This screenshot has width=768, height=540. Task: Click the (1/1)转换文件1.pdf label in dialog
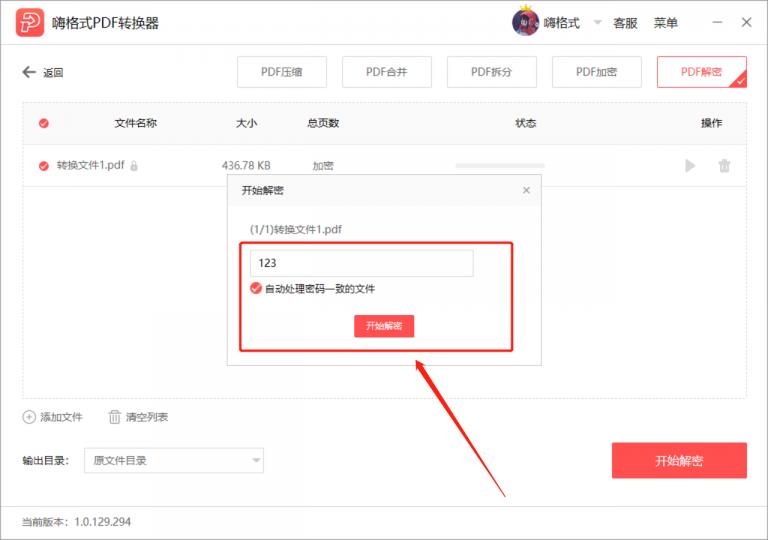(296, 229)
